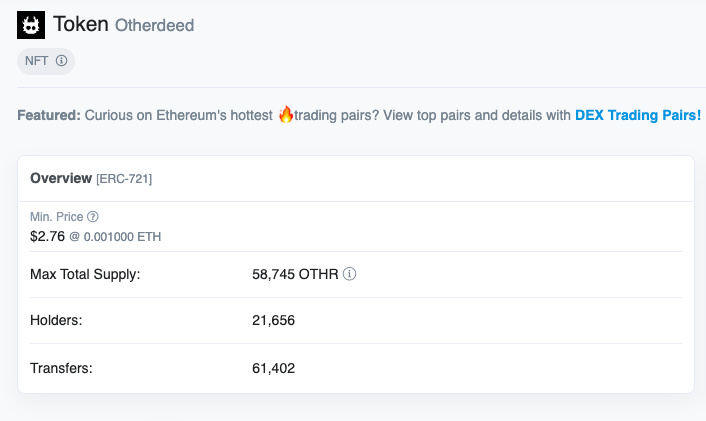This screenshot has width=706, height=421.
Task: Click the [ERC-721] label
Action: tap(124, 179)
